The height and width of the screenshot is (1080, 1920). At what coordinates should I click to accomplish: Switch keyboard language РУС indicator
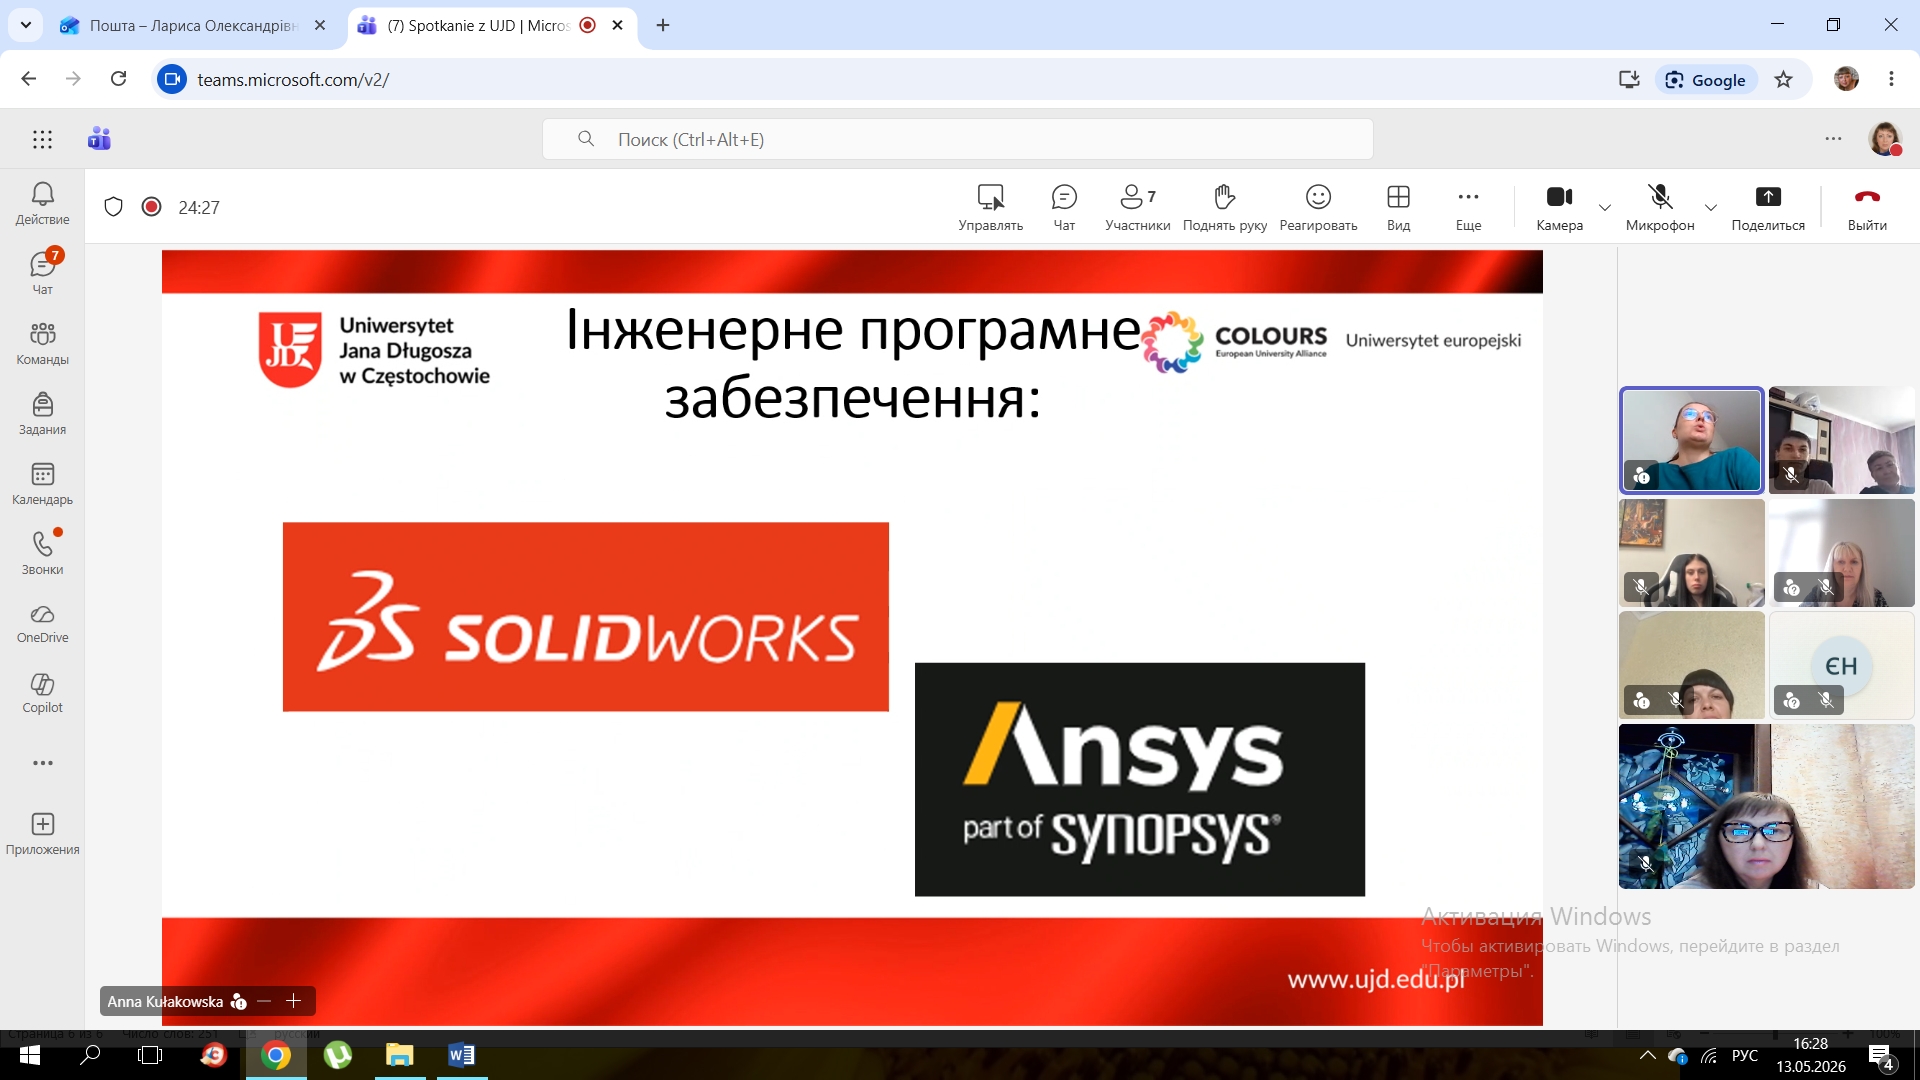(1745, 1056)
